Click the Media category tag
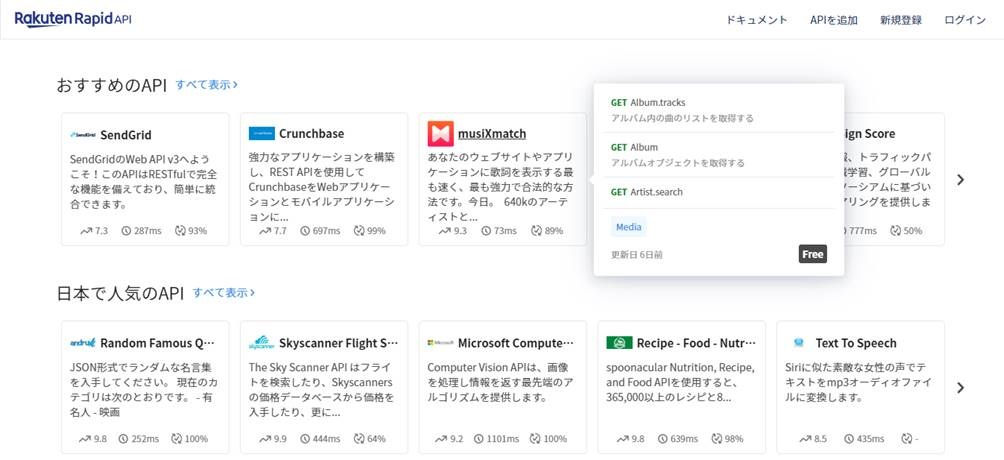The height and width of the screenshot is (460, 1004). [x=628, y=227]
